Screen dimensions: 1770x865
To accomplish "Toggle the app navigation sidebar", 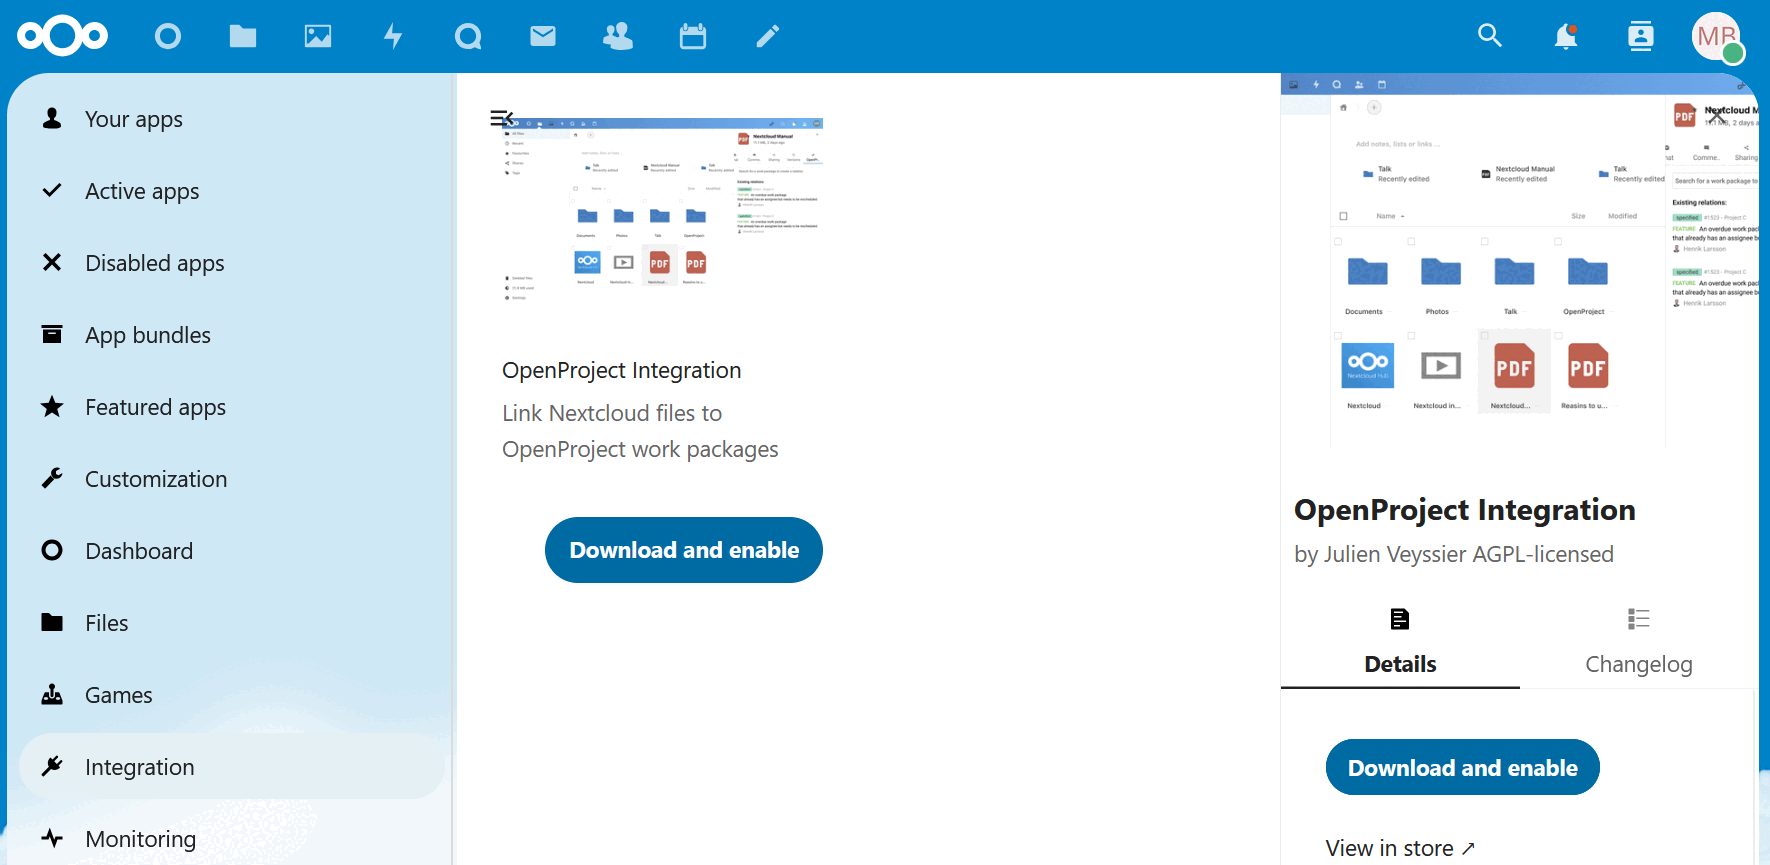I will pyautogui.click(x=502, y=118).
